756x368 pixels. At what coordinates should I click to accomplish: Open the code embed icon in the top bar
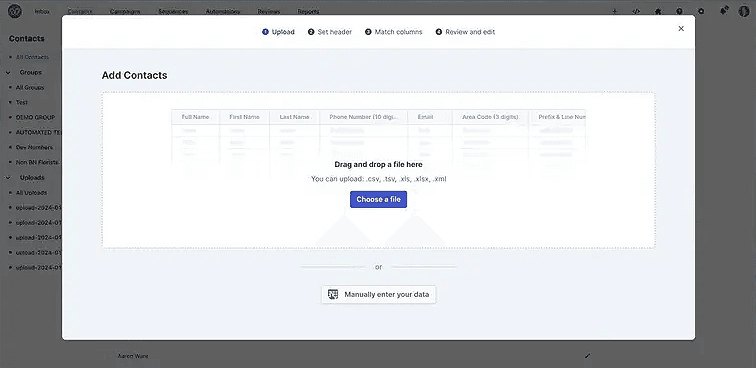tap(636, 11)
